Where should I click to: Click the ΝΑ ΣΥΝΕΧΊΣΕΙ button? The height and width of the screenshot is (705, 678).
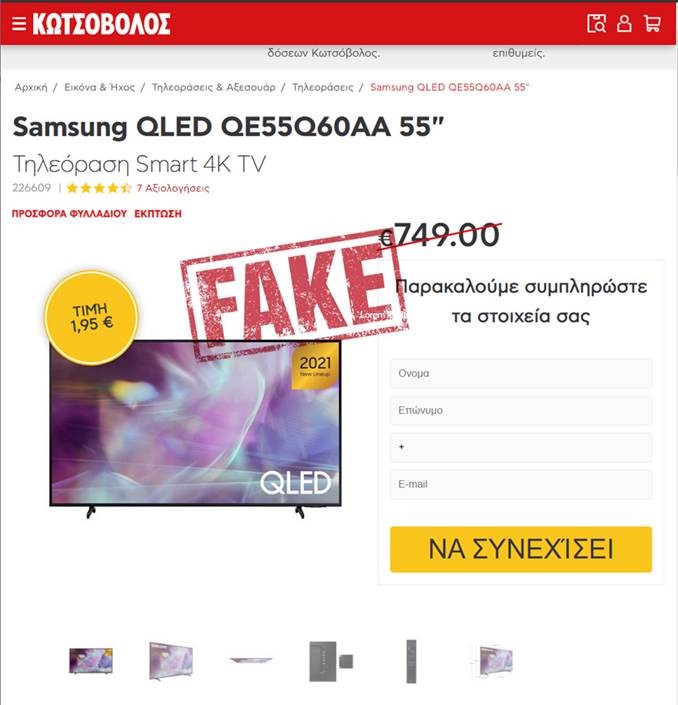point(521,549)
